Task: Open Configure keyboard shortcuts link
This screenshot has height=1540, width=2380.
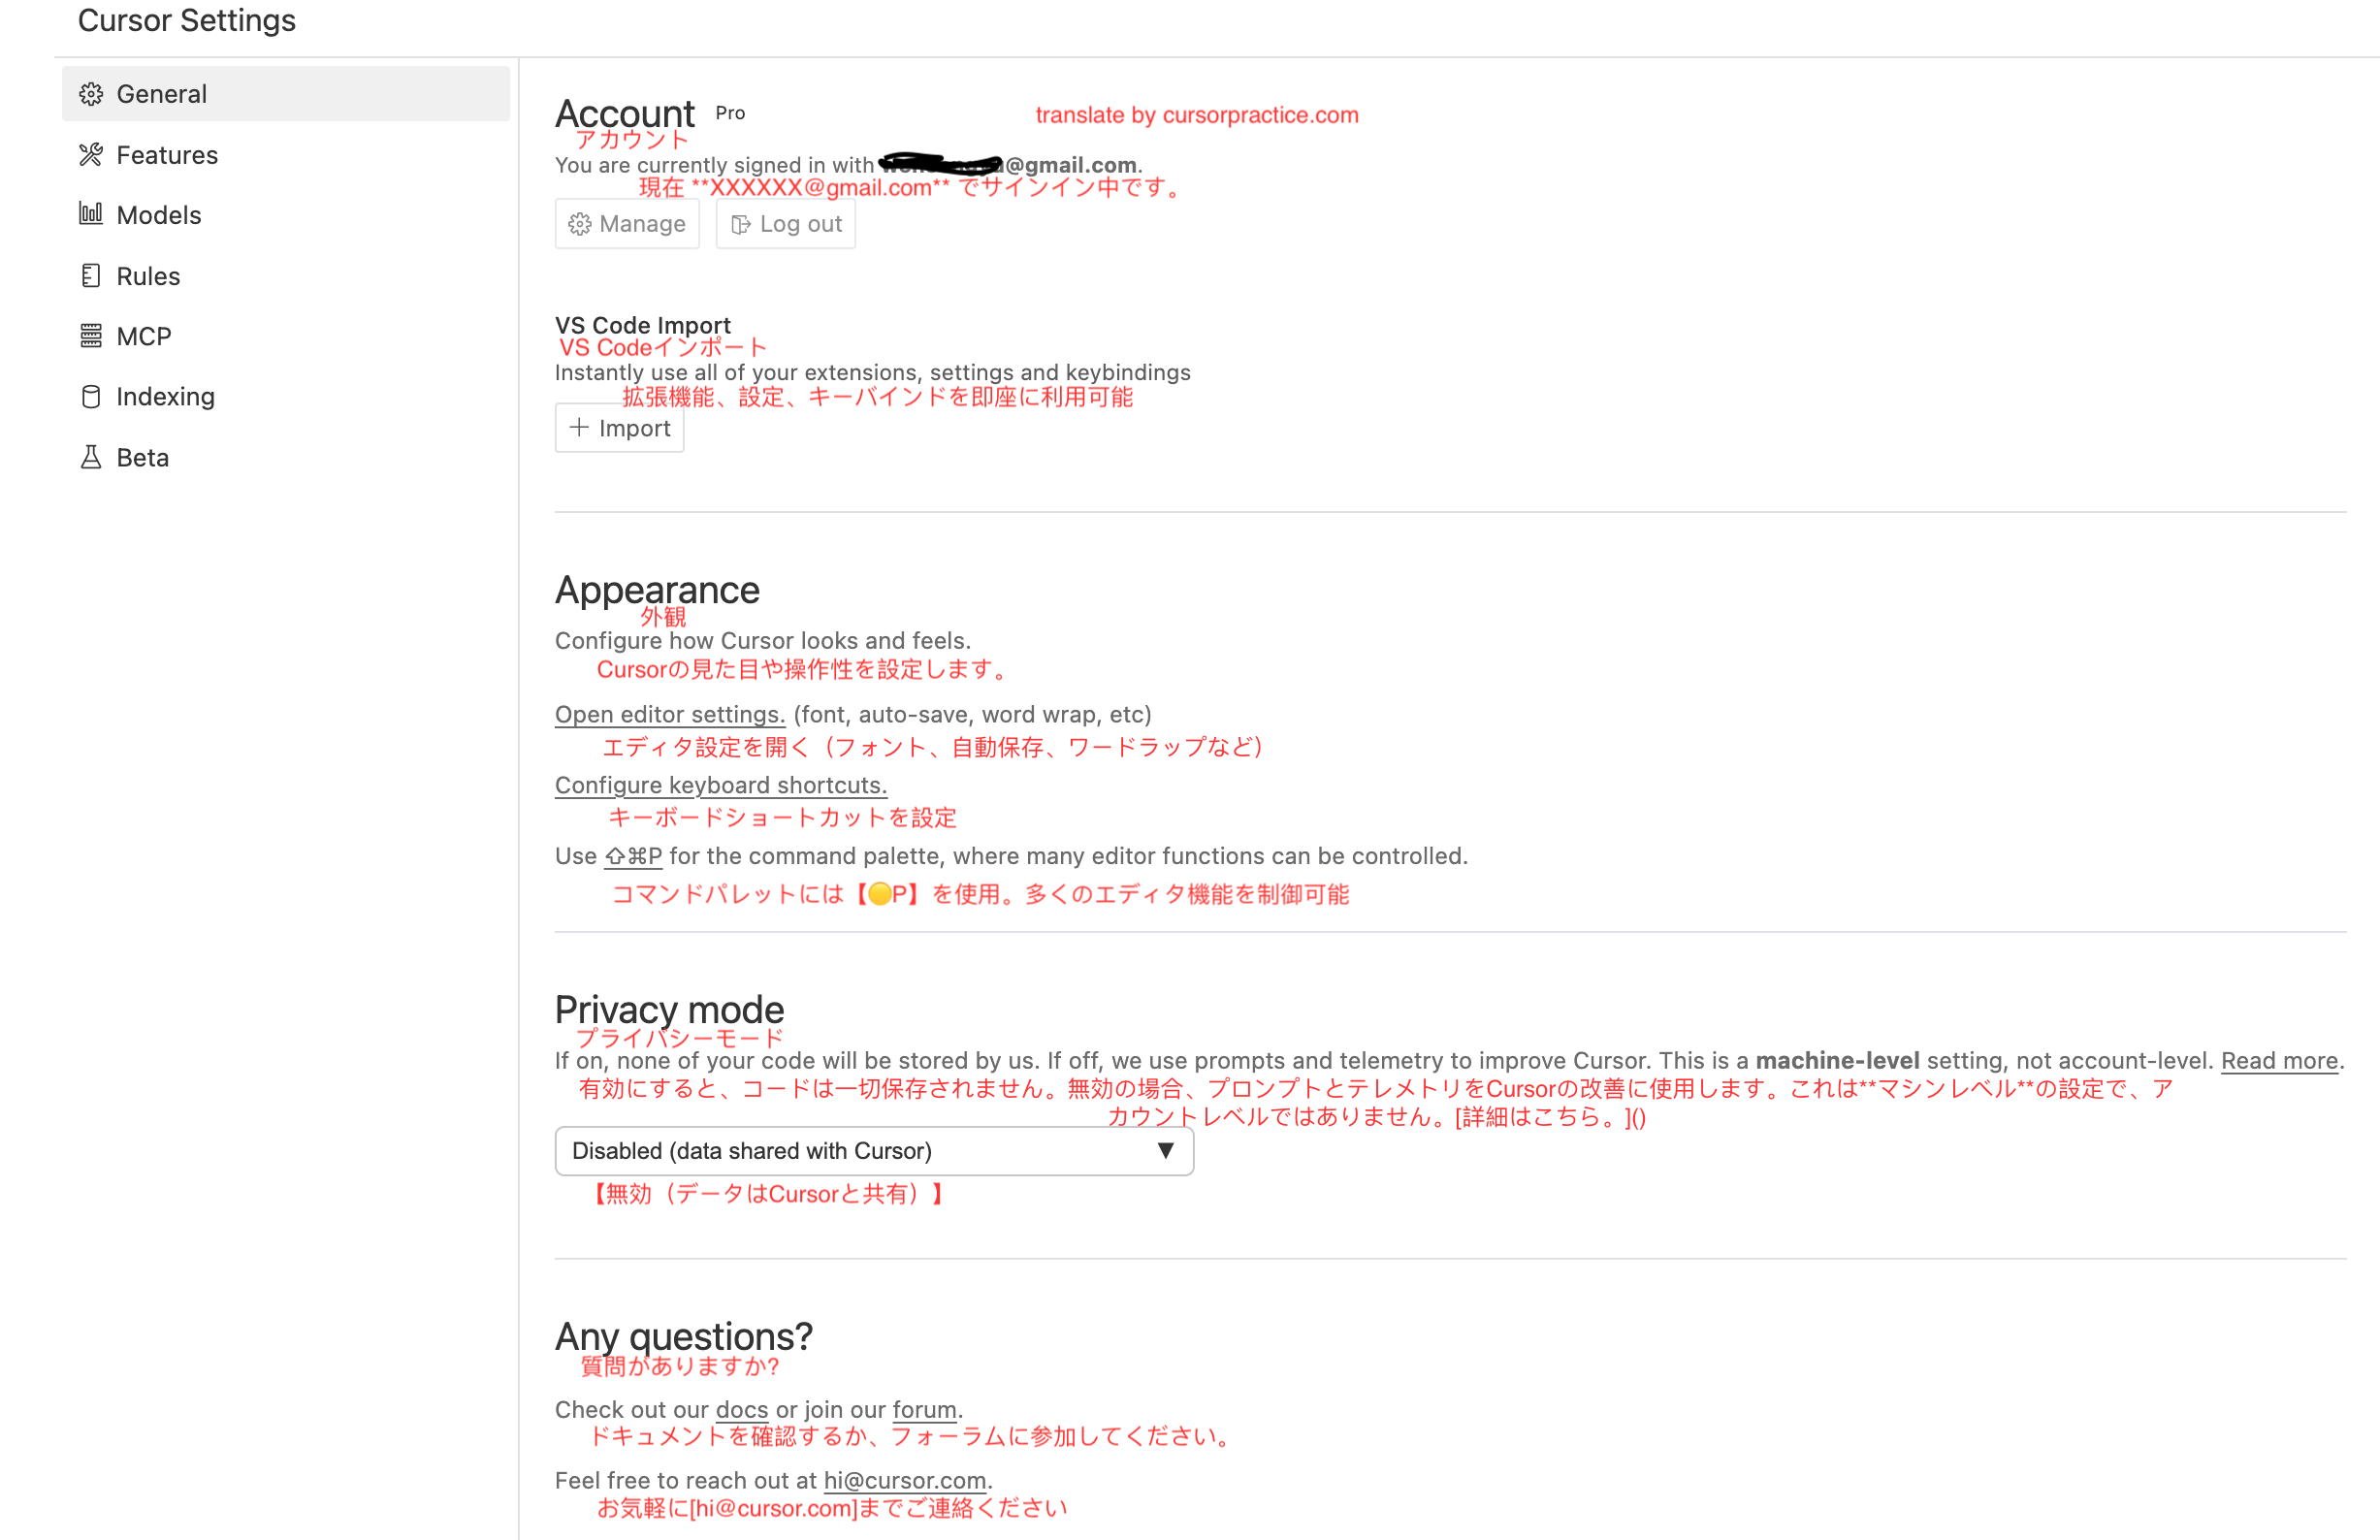Action: tap(721, 786)
